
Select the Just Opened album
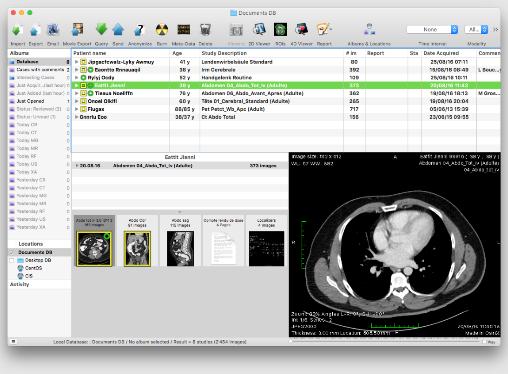pos(39,101)
